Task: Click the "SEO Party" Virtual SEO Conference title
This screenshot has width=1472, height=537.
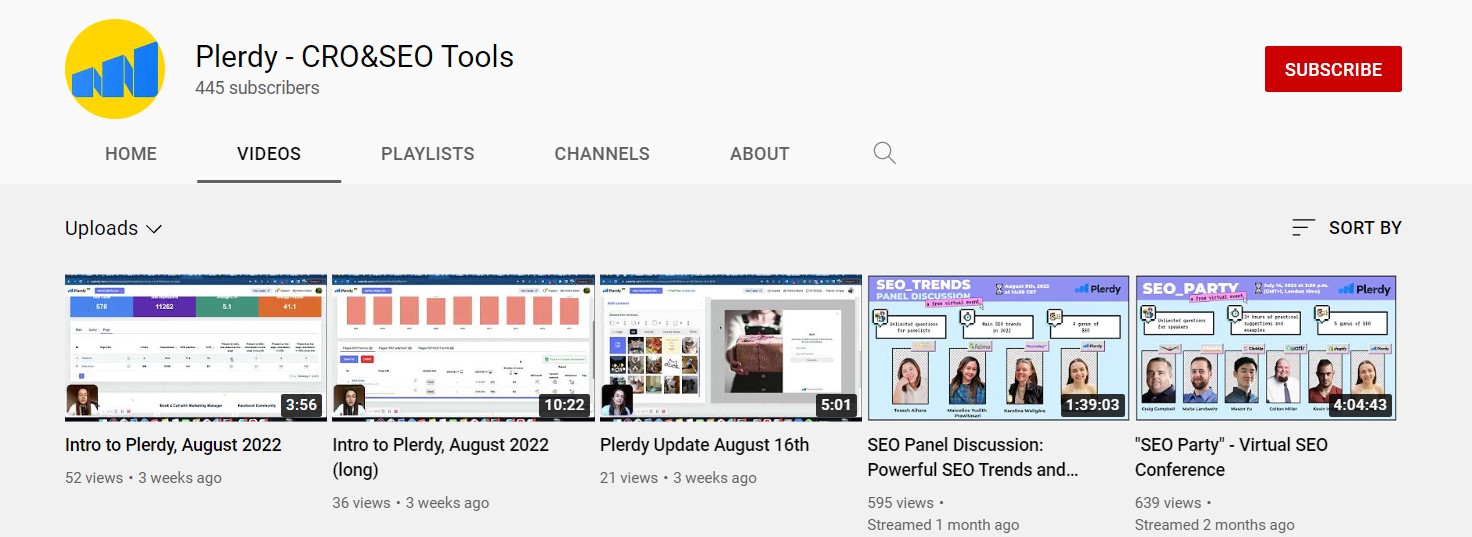Action: 1231,457
